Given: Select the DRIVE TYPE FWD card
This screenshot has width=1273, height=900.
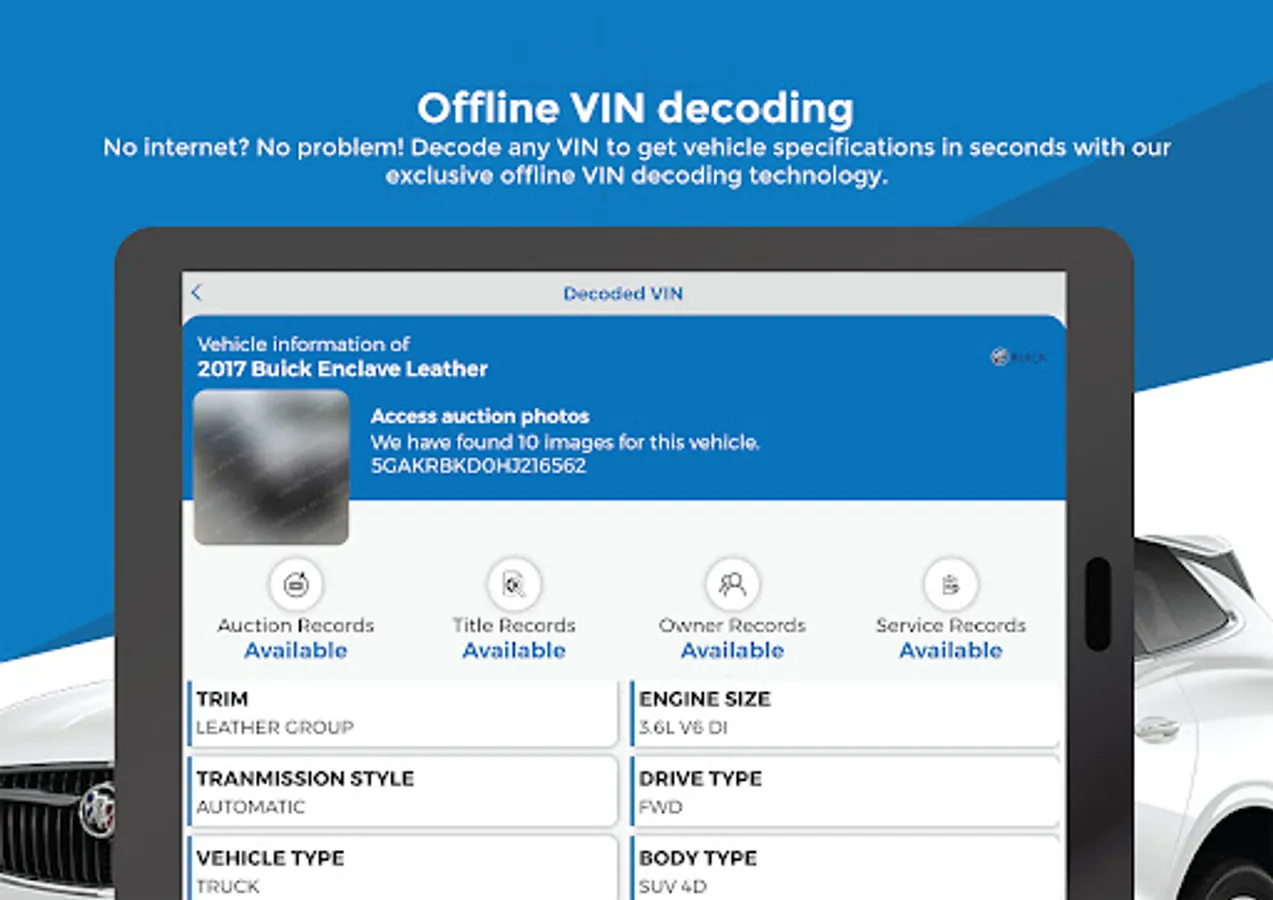Looking at the screenshot, I should 846,792.
